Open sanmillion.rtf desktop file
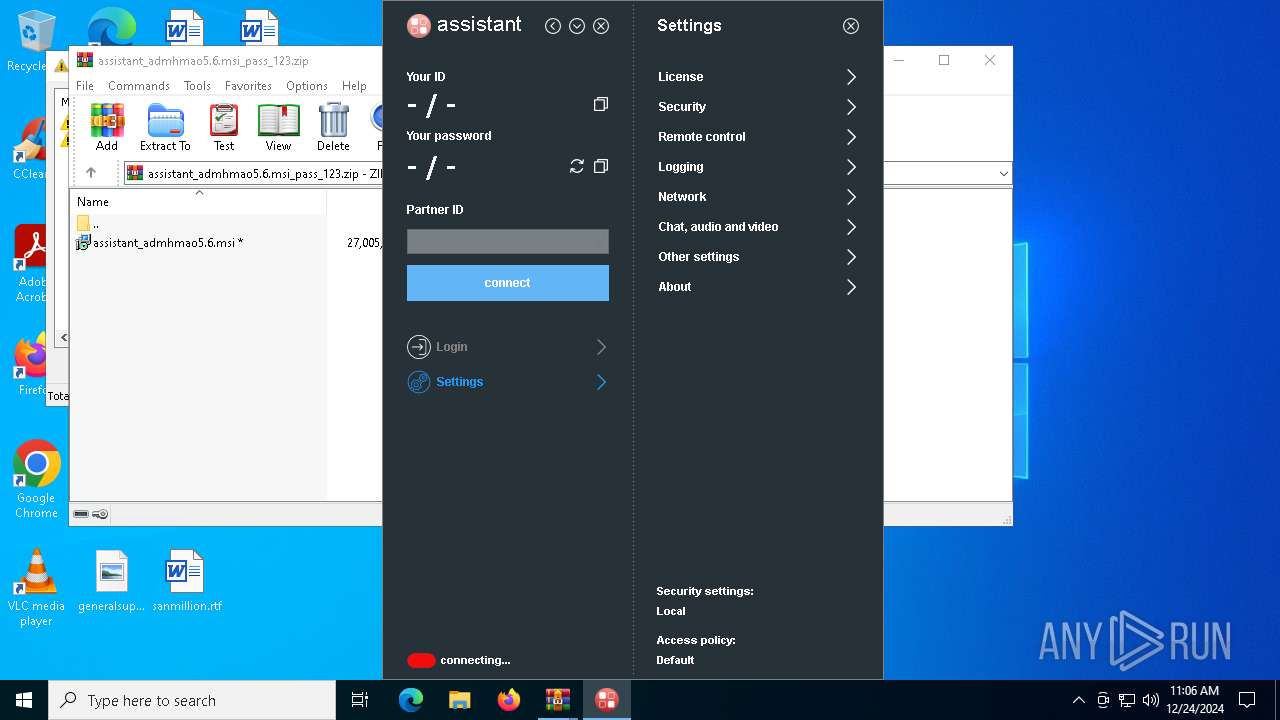Image resolution: width=1280 pixels, height=720 pixels. pyautogui.click(x=186, y=582)
